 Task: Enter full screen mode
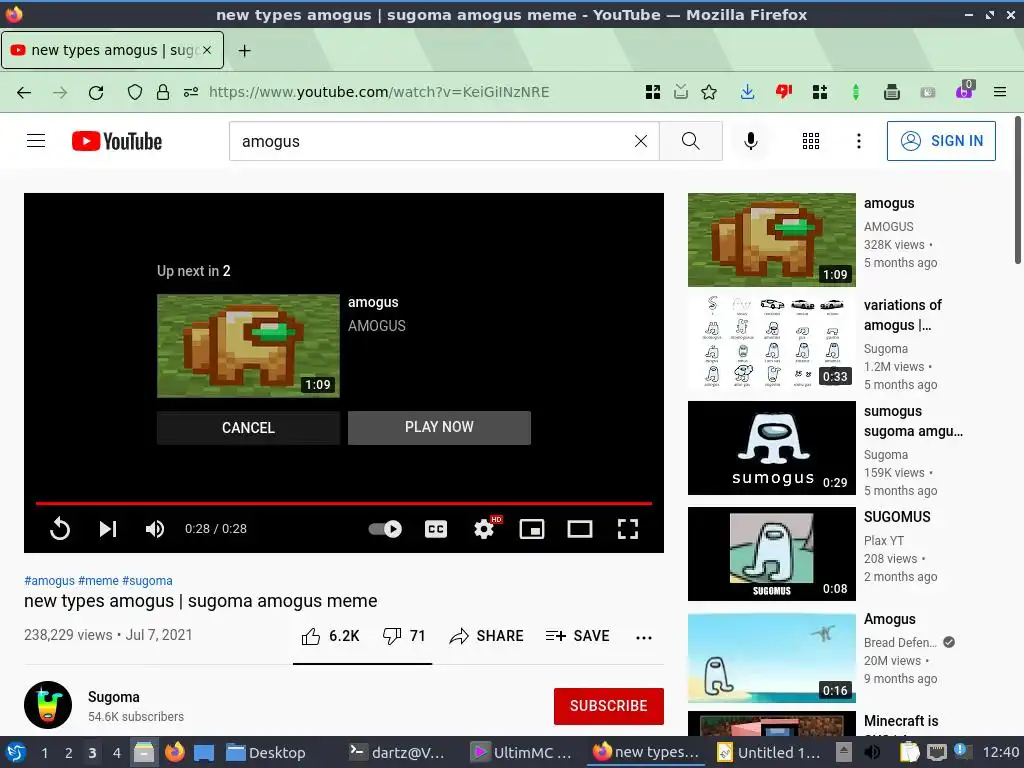(x=628, y=528)
